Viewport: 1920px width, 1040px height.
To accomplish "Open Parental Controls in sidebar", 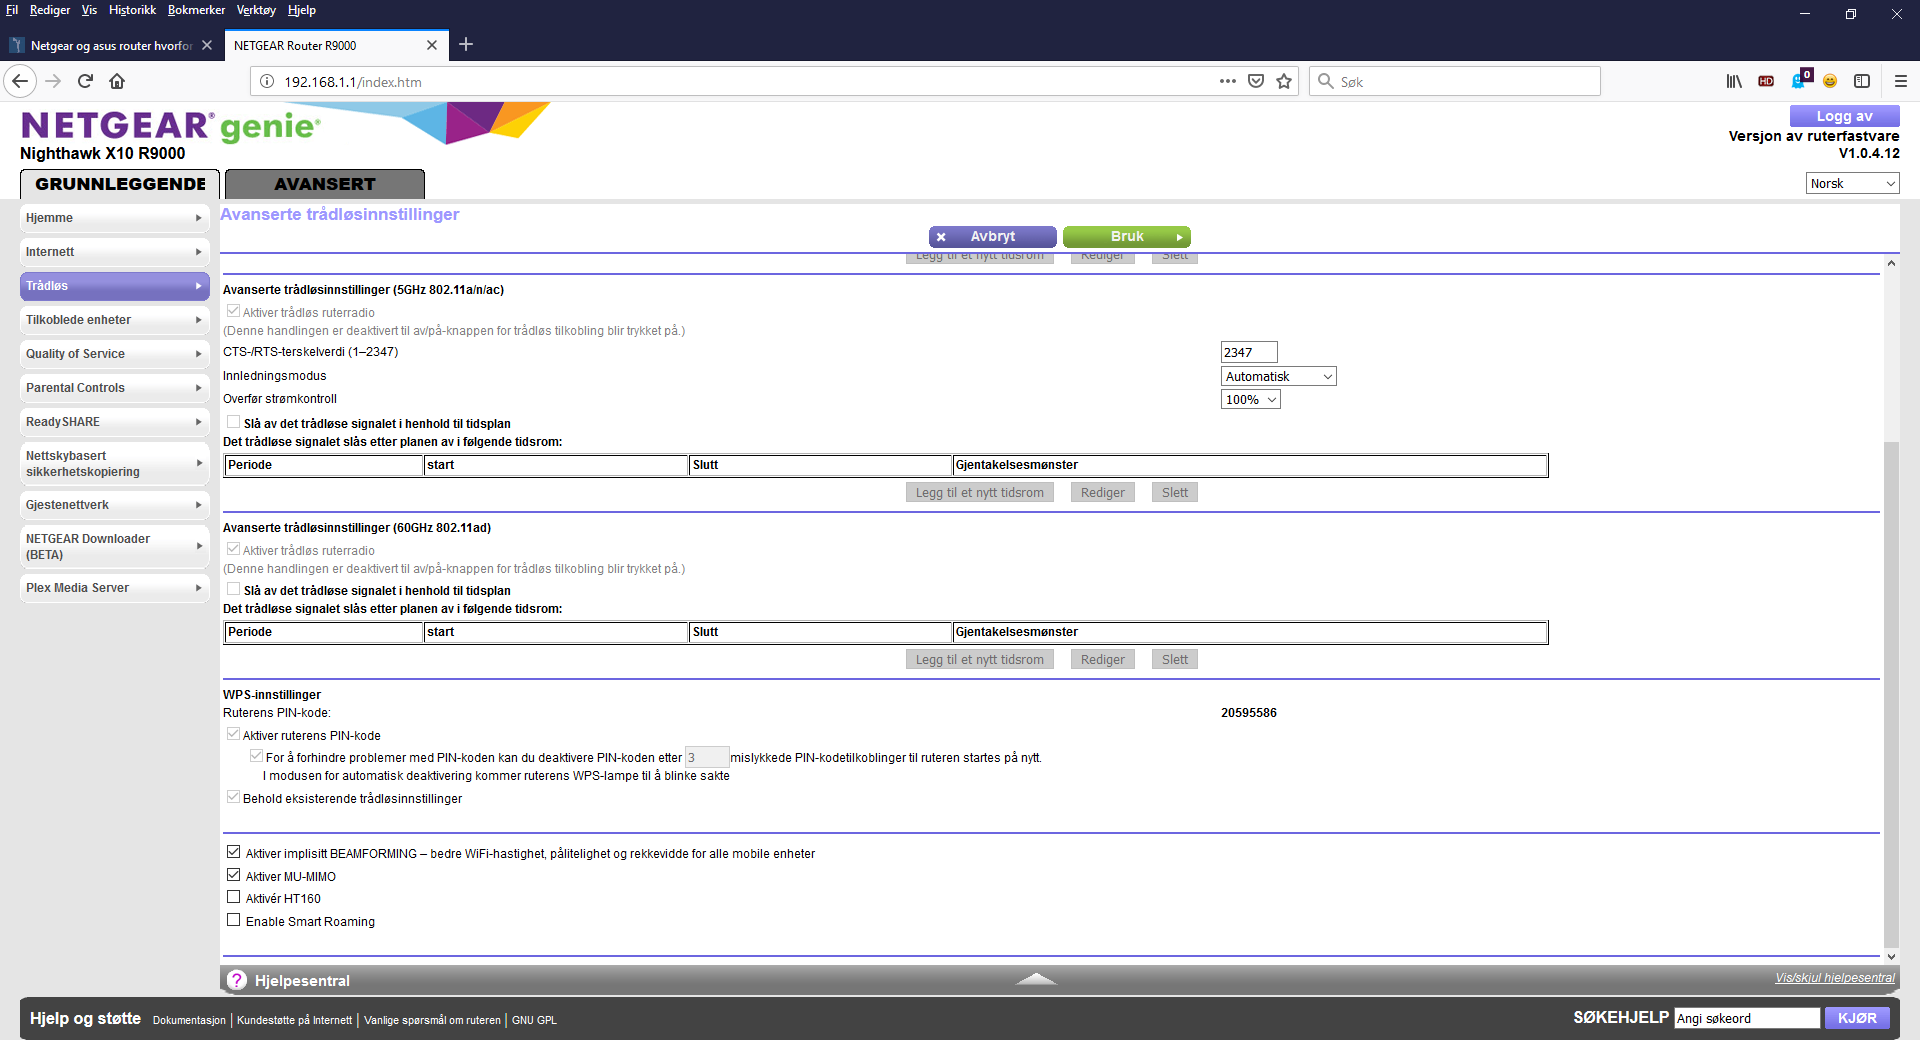I will tap(114, 387).
